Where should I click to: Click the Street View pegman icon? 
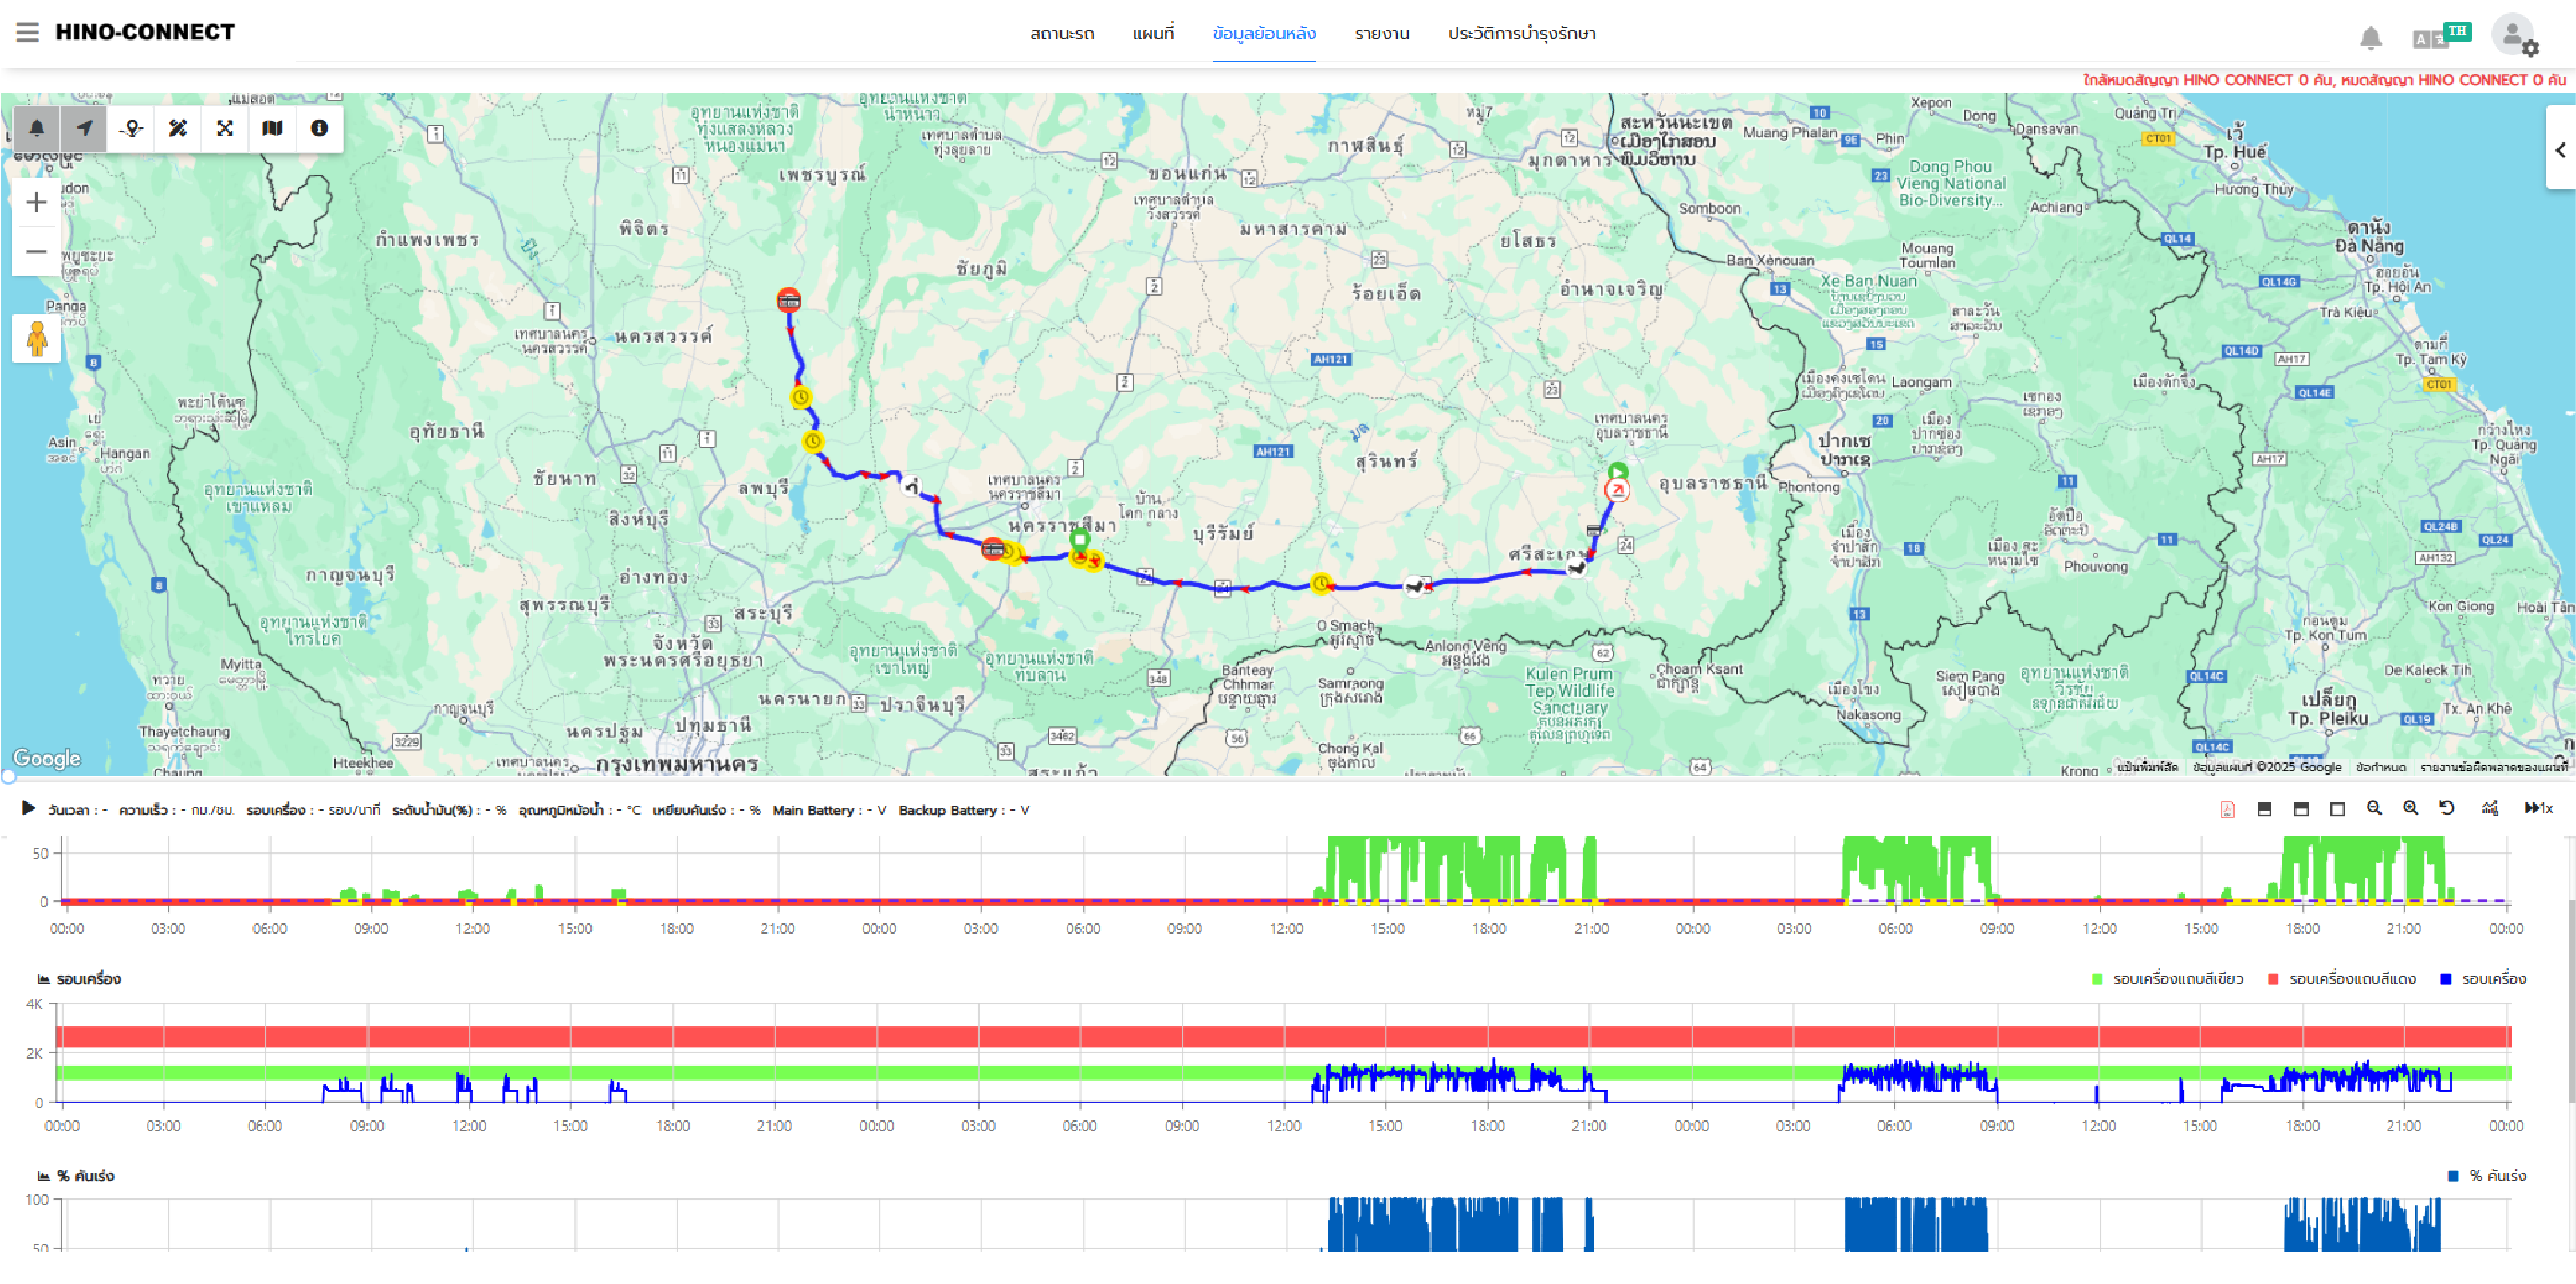pos(37,339)
